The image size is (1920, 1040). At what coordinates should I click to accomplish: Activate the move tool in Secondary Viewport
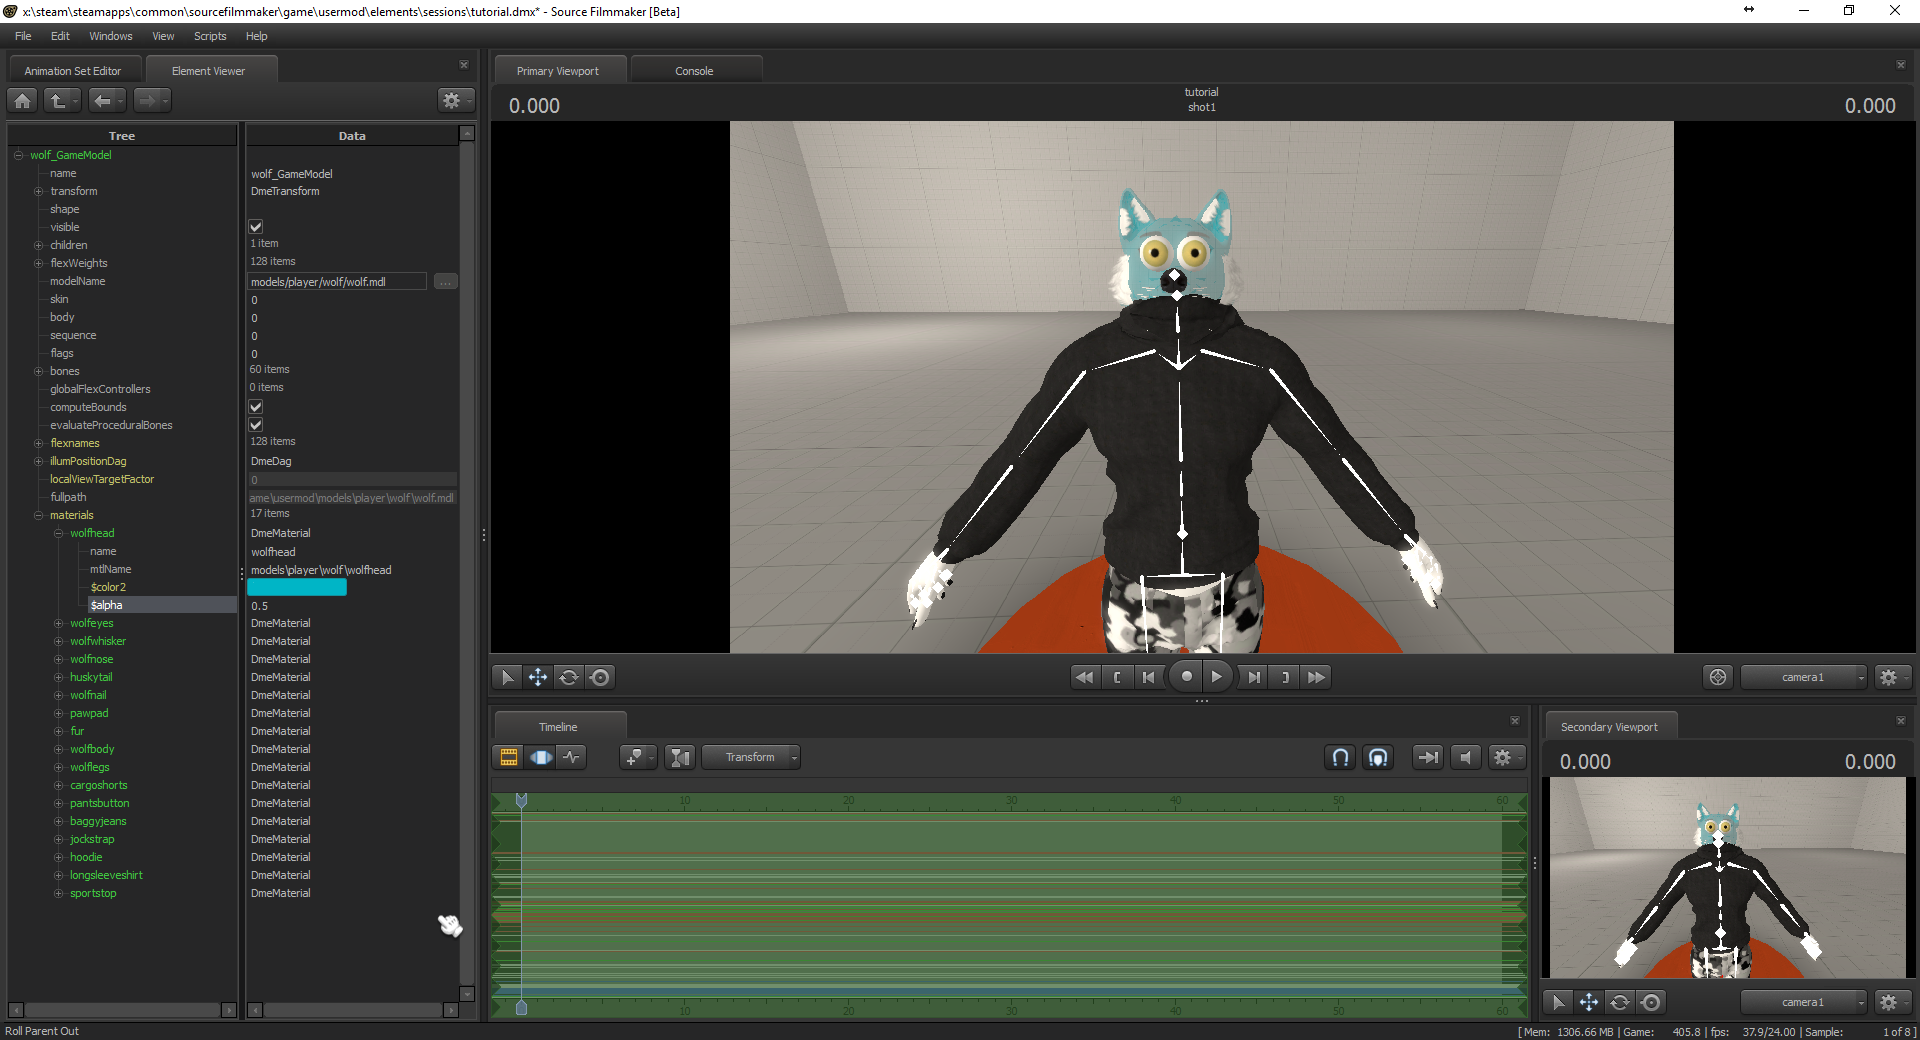point(1589,1002)
